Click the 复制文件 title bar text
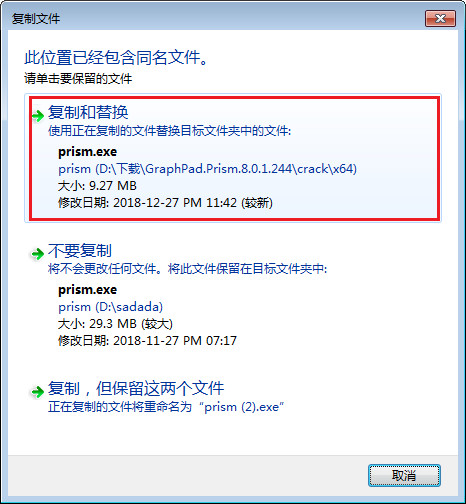Viewport: 466px width, 504px height. (x=36, y=19)
